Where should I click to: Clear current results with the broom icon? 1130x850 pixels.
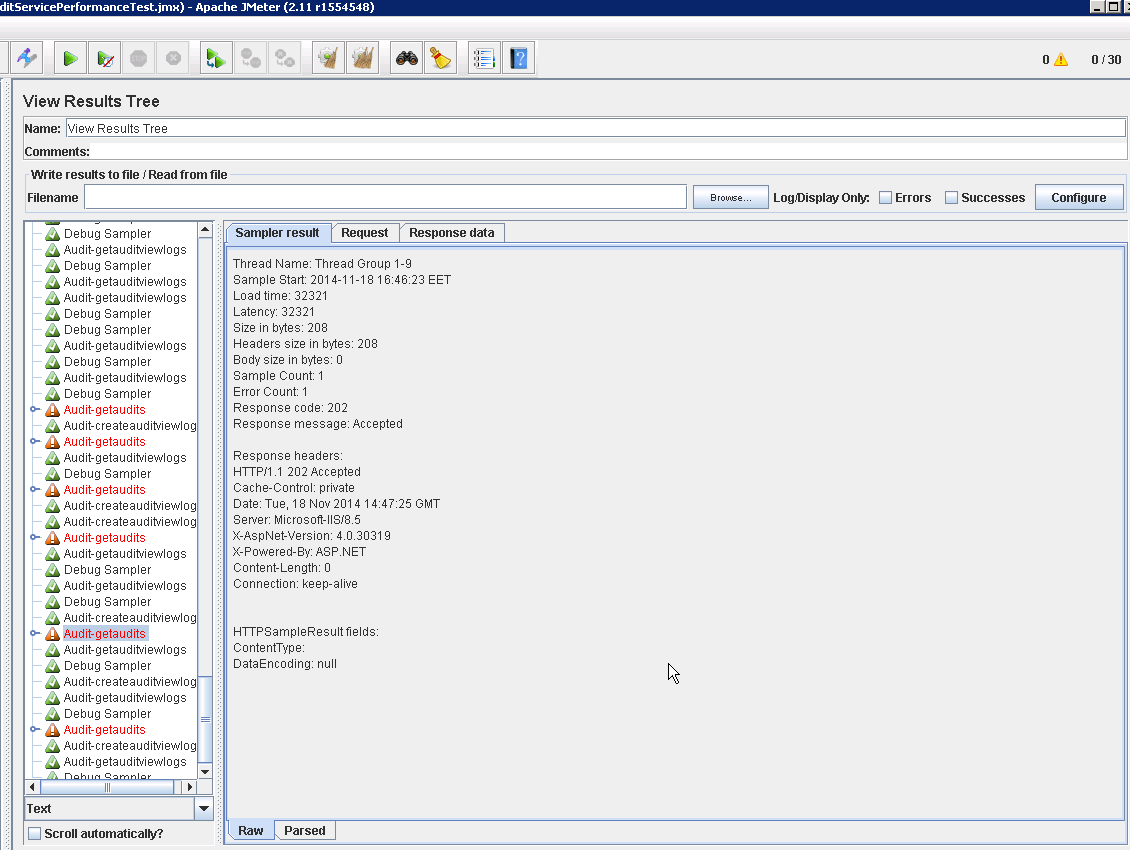point(327,57)
